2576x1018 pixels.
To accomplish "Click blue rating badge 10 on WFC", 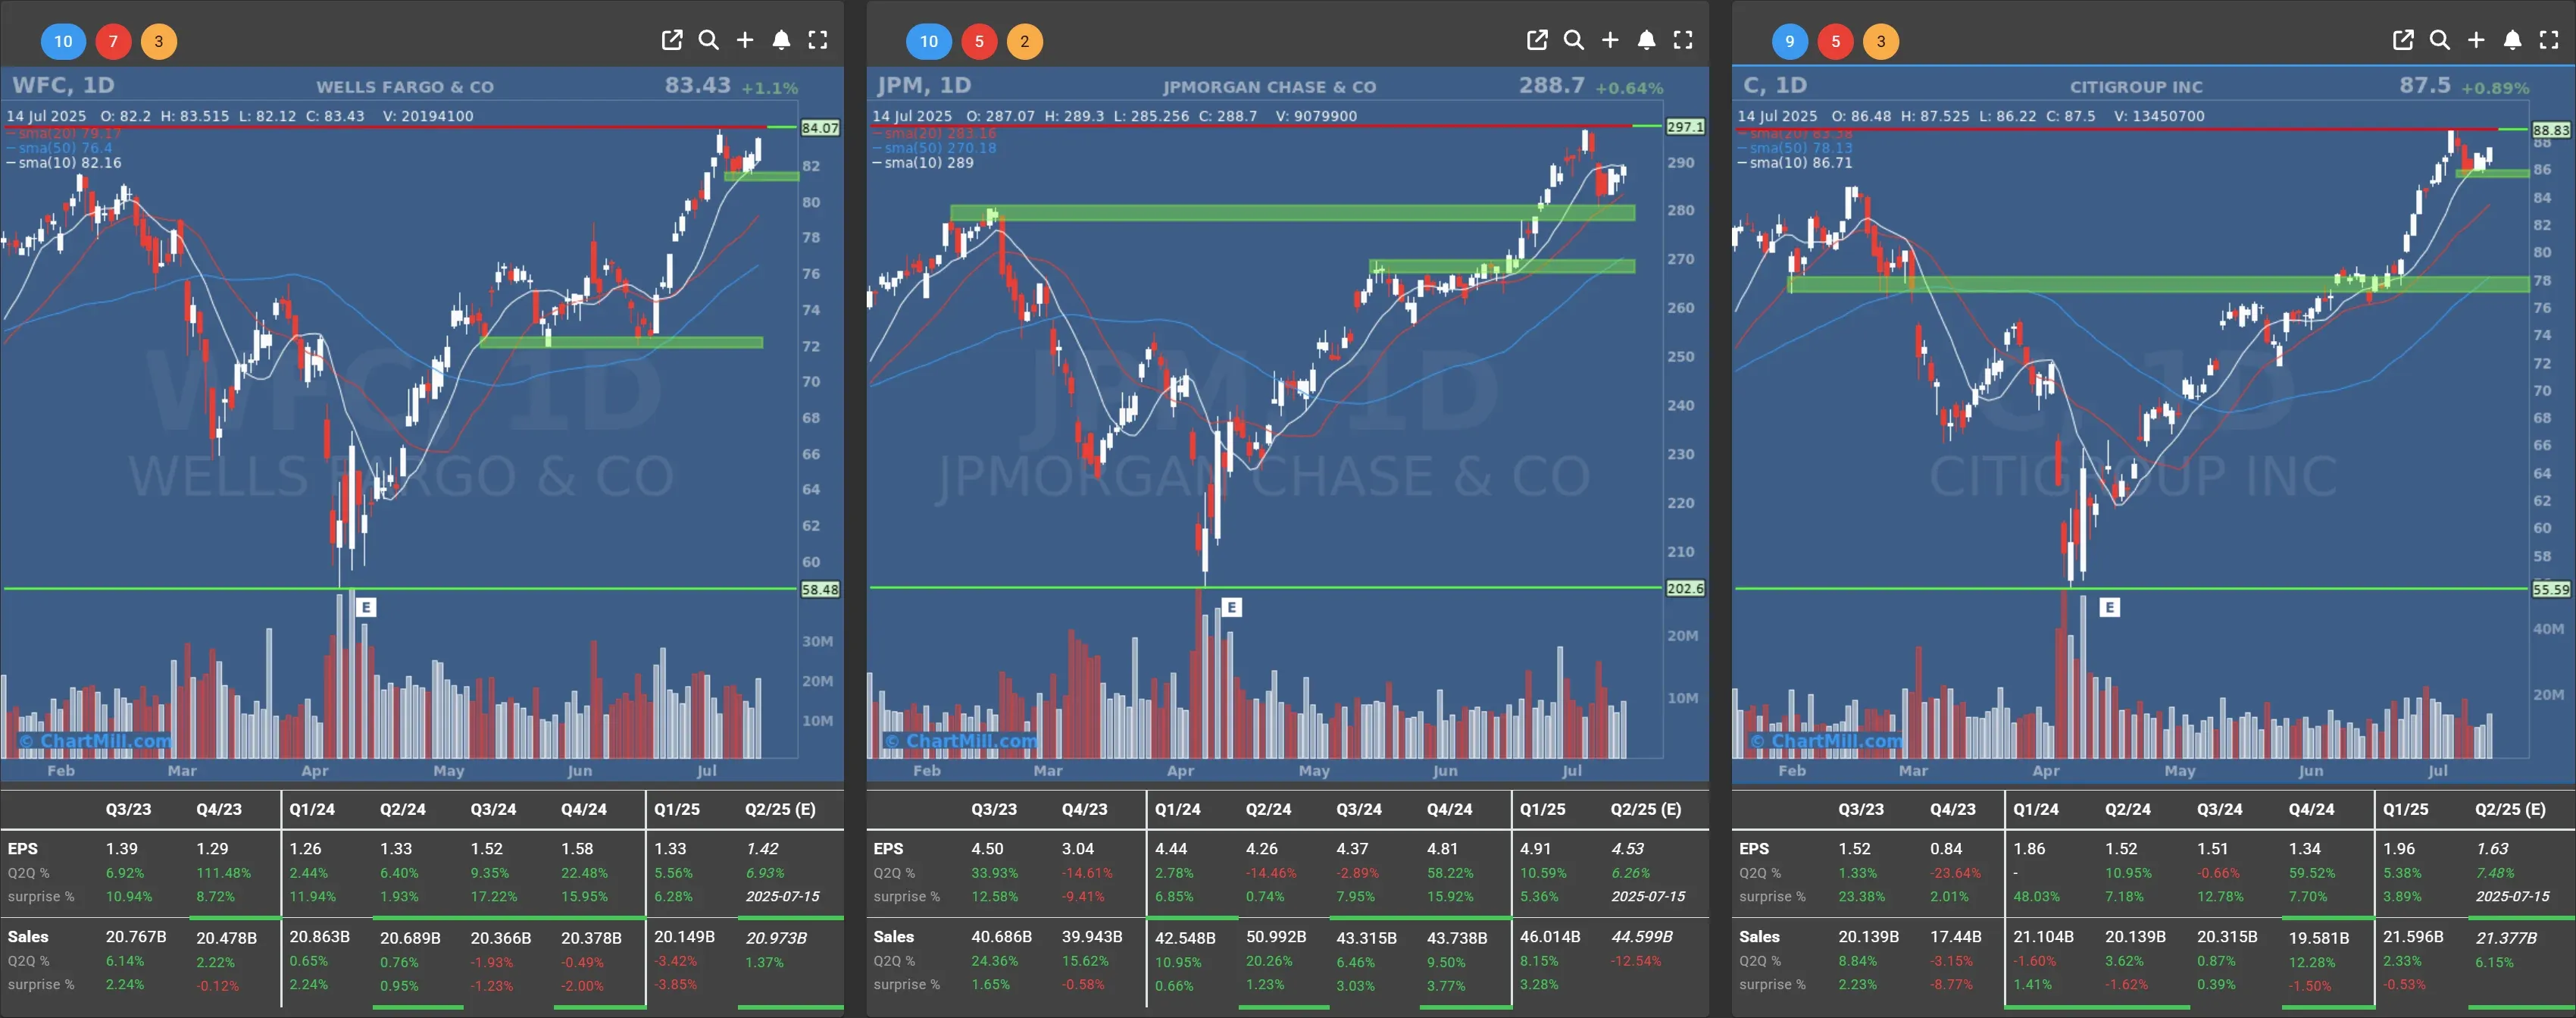I will (63, 41).
